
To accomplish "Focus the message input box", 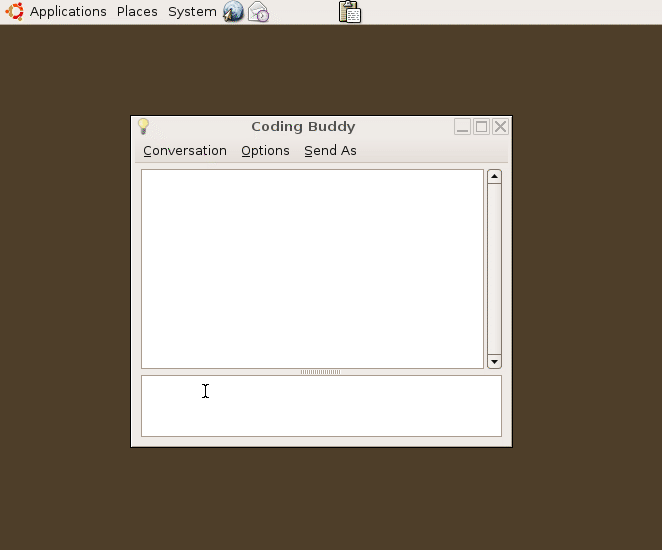I will [320, 406].
